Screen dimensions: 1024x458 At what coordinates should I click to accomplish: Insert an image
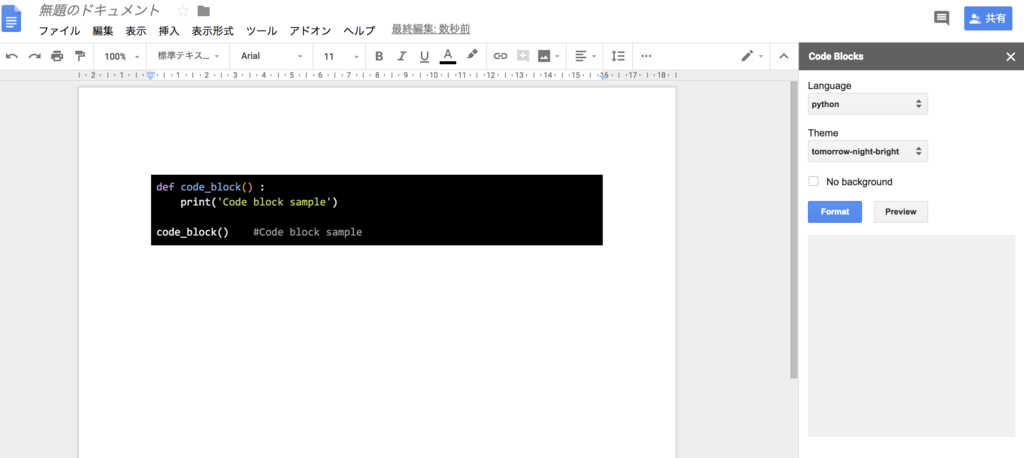pos(543,56)
